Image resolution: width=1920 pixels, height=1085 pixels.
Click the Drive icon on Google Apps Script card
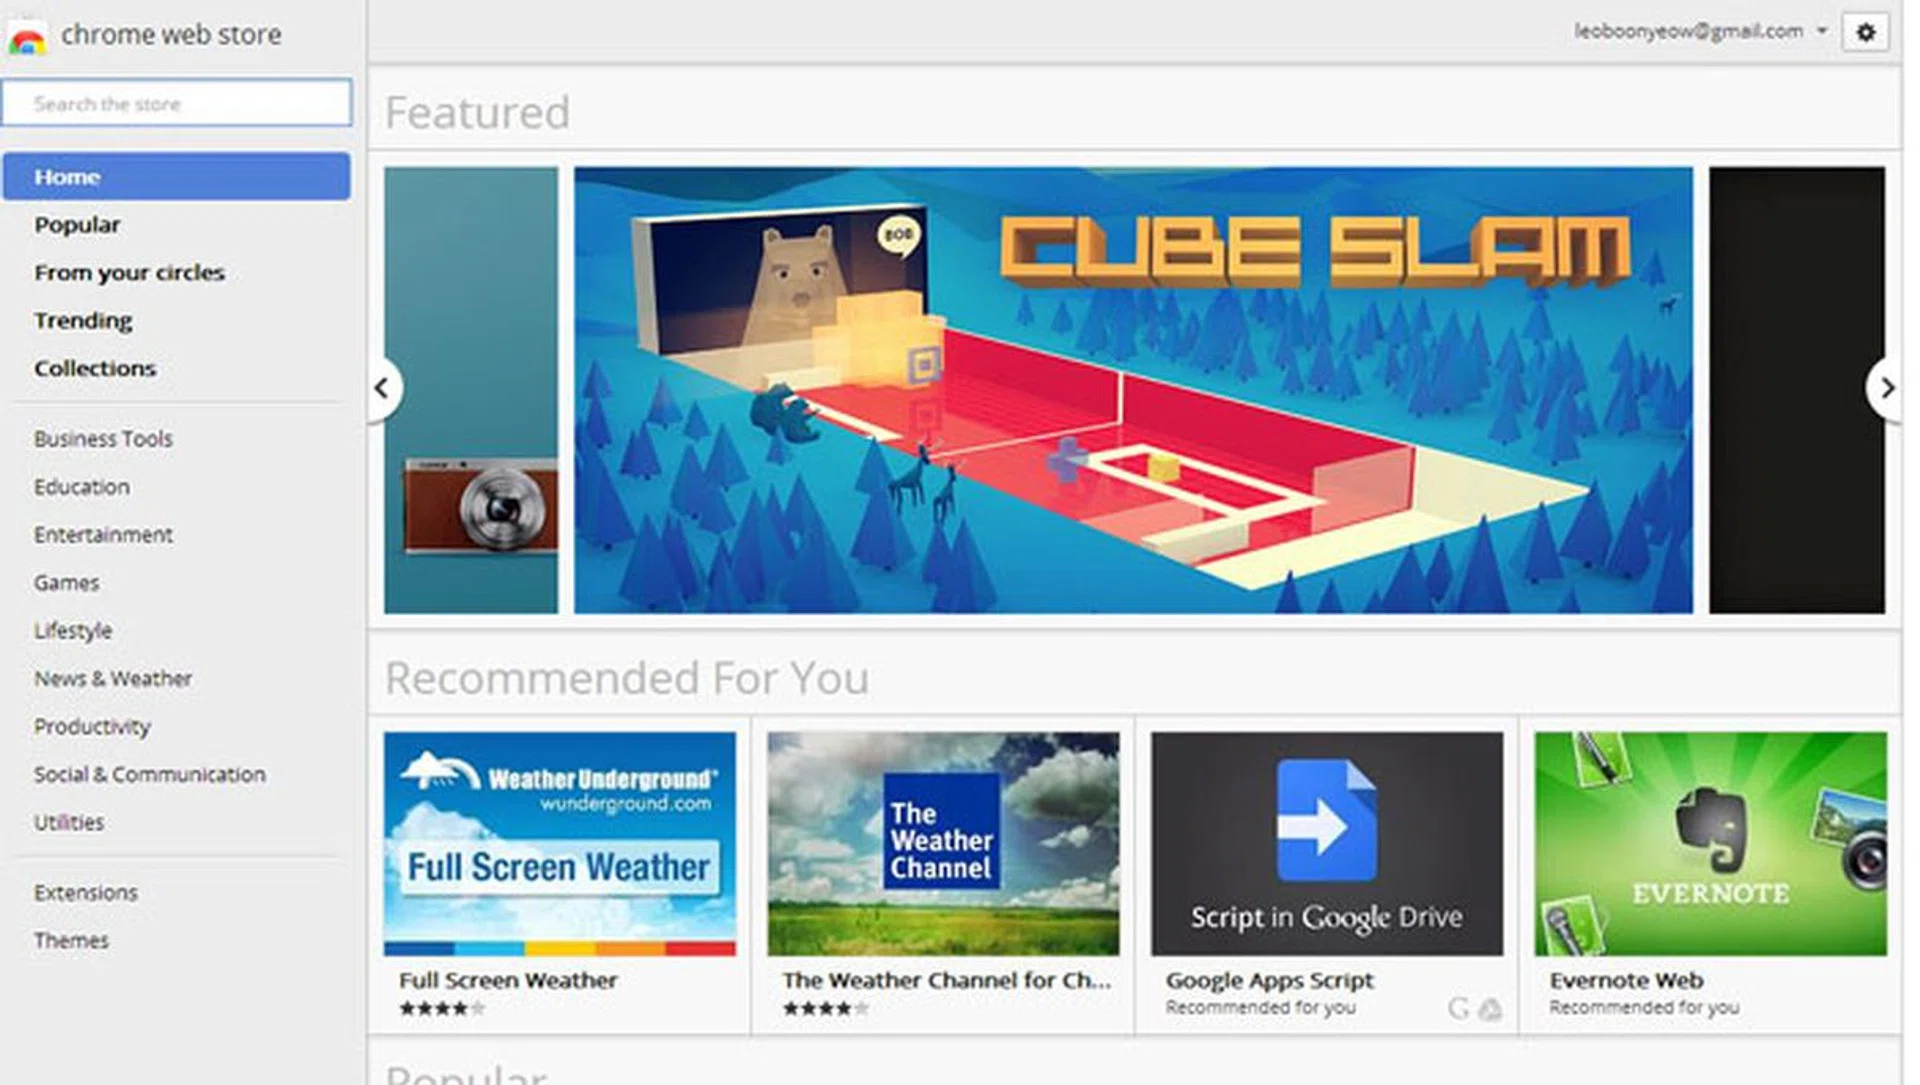tap(1488, 1008)
